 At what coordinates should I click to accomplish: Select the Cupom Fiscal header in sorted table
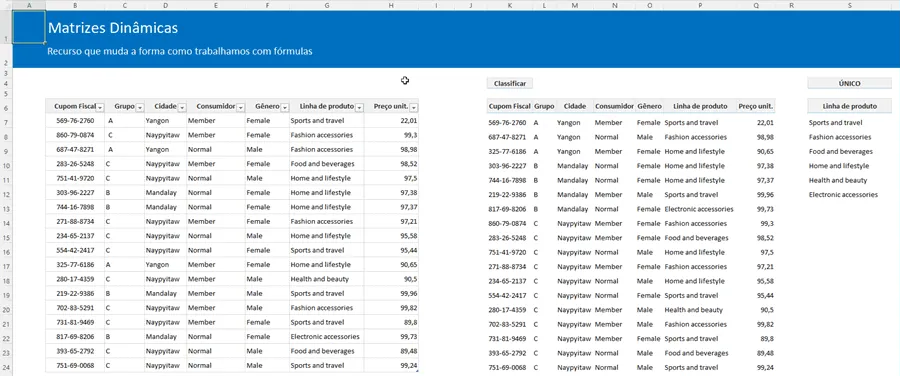[x=509, y=106]
